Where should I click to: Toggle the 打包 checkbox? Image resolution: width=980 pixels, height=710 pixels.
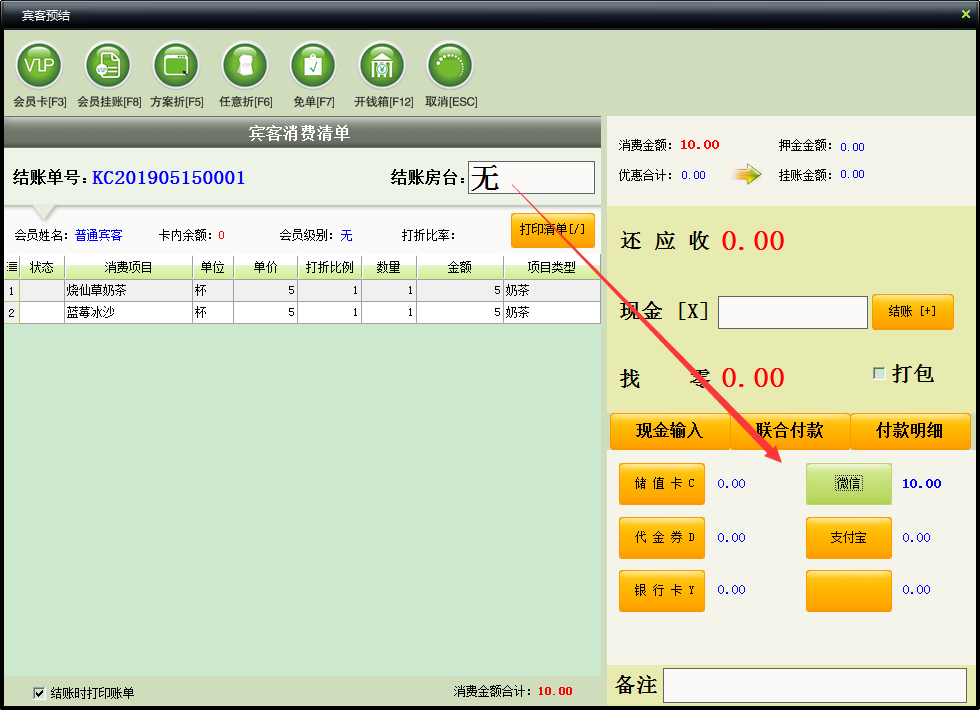(879, 374)
